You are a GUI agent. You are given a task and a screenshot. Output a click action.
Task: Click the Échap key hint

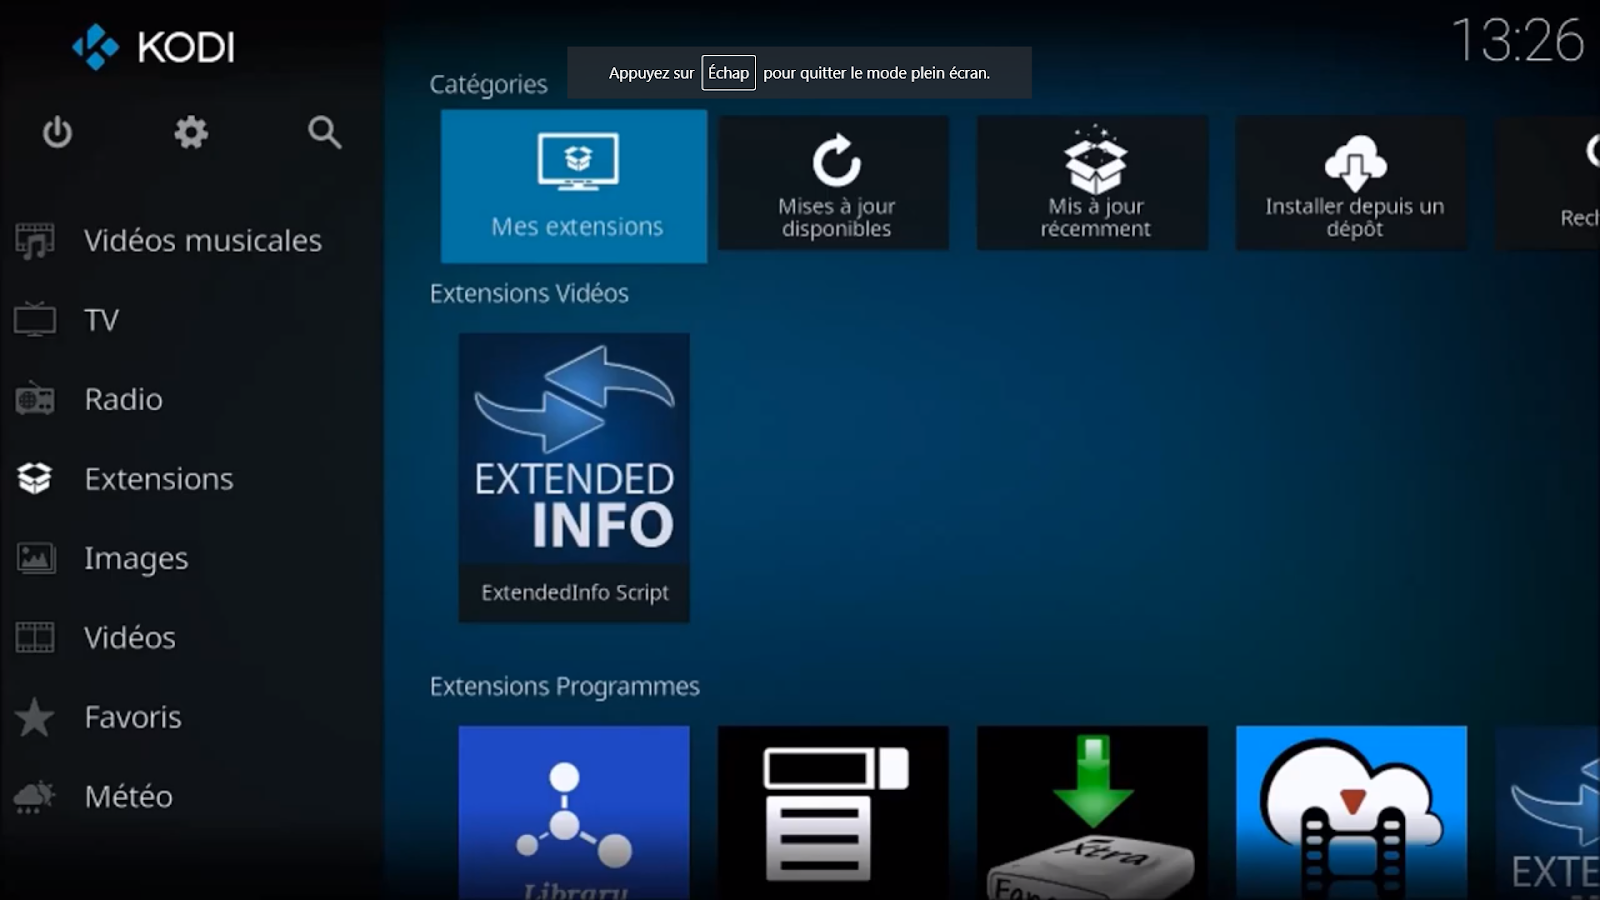728,73
